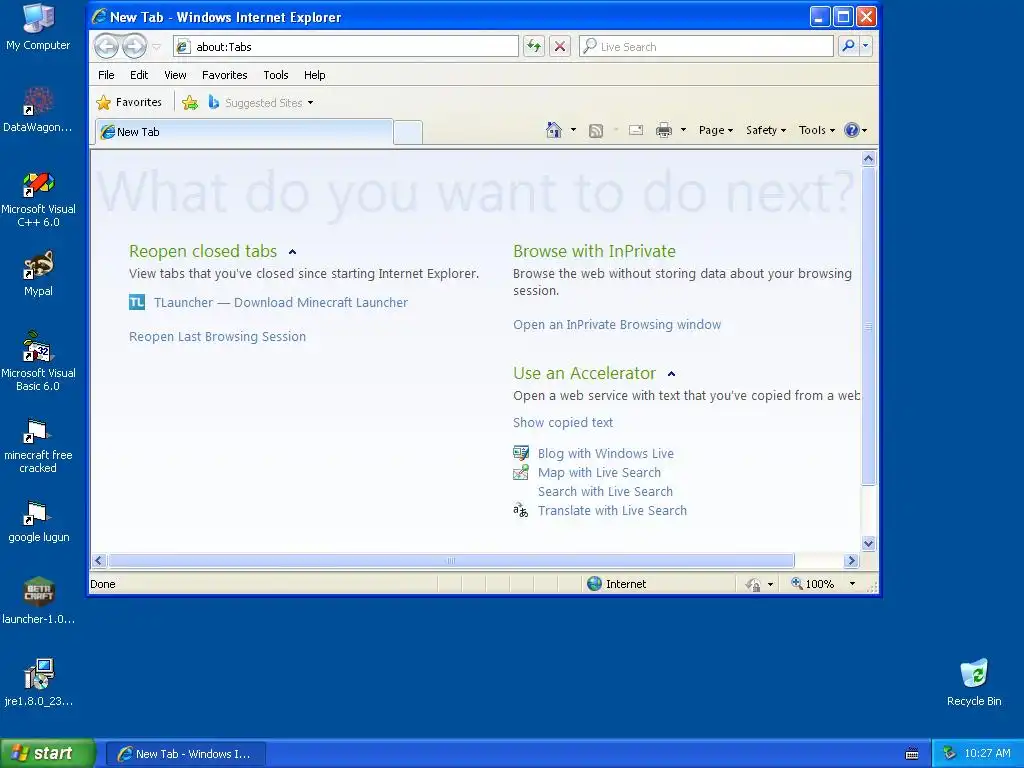Open the Suggested Sites dropdown
The image size is (1024, 768).
[x=261, y=103]
